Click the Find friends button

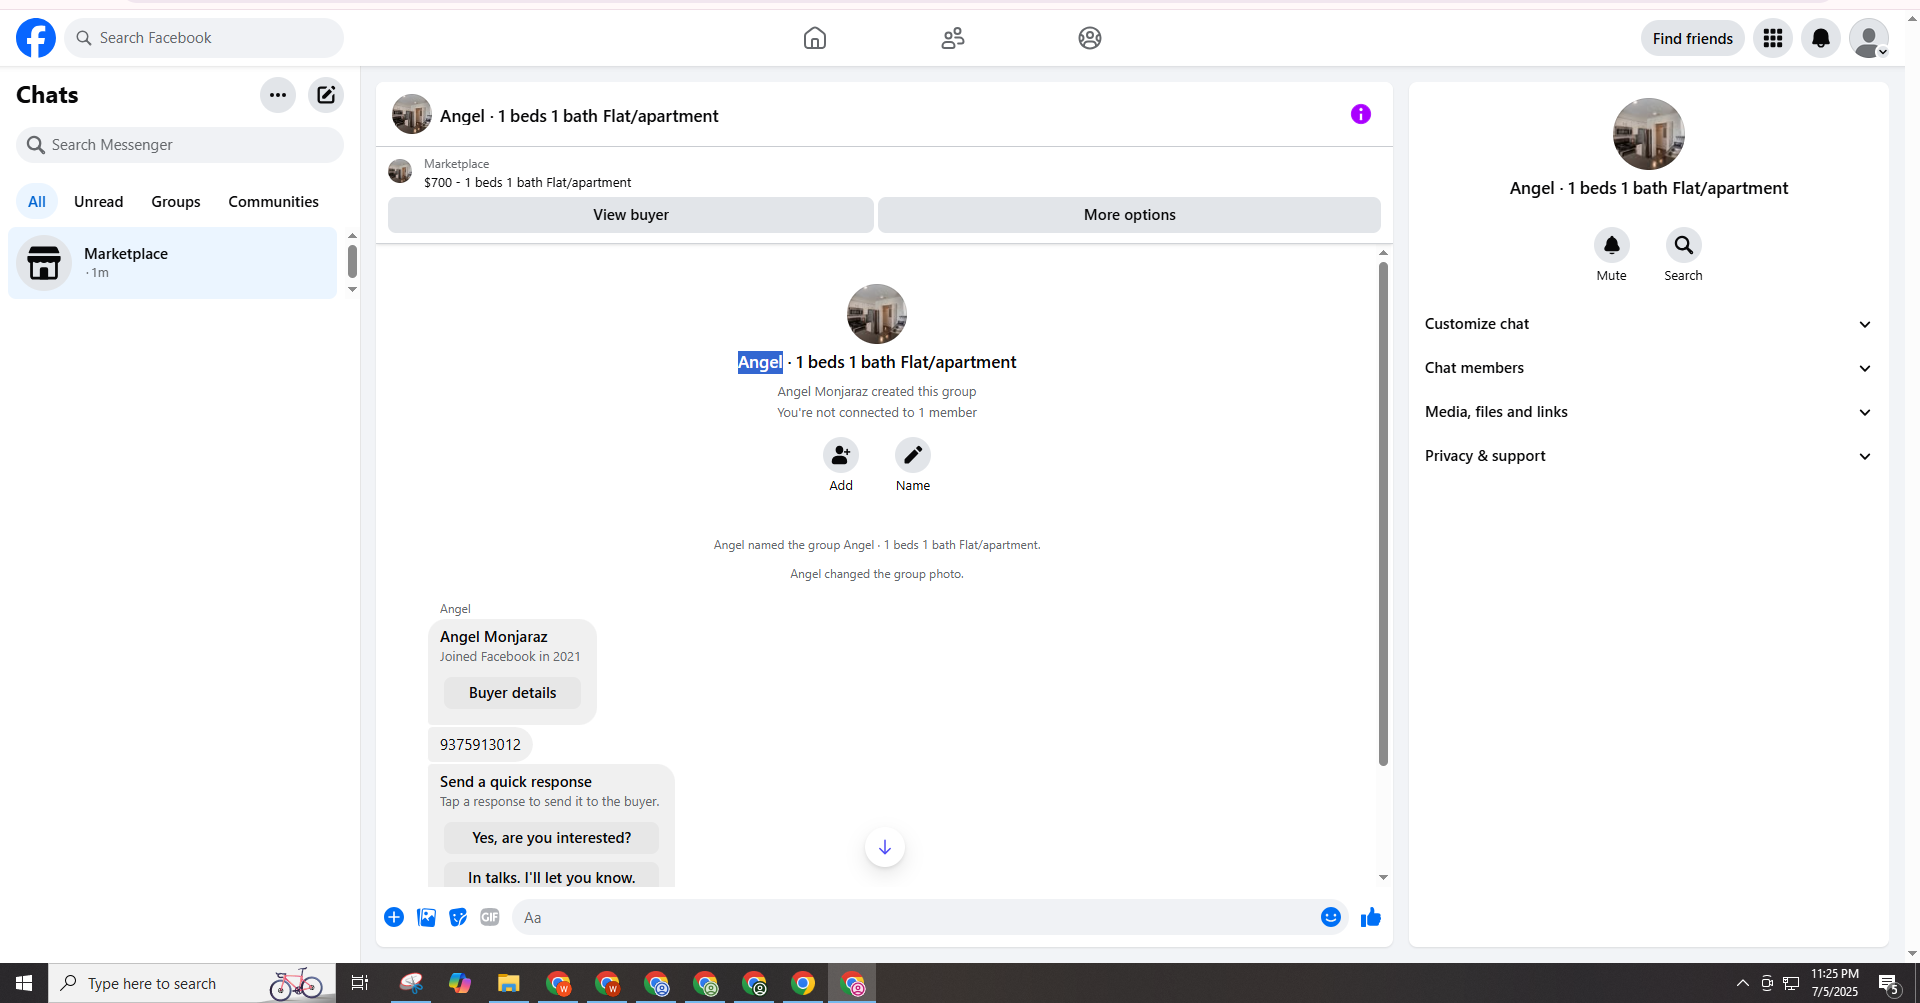click(x=1693, y=38)
